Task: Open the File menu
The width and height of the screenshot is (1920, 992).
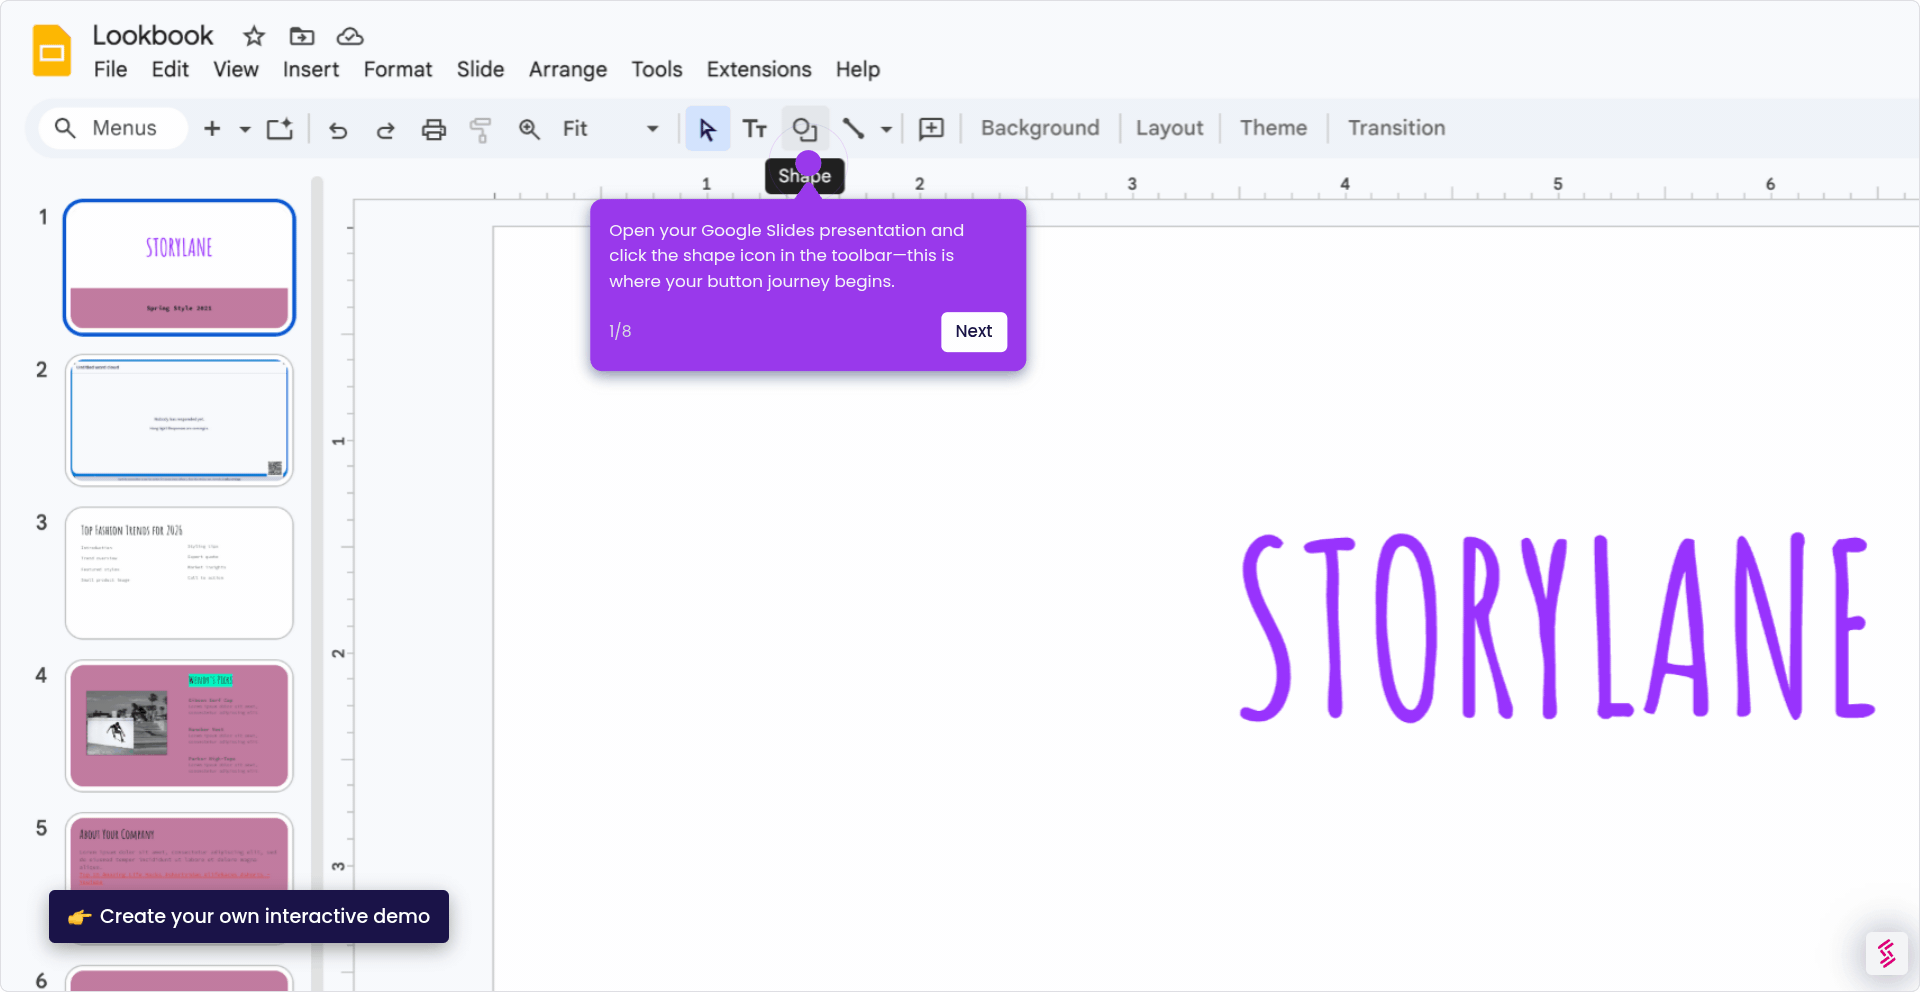Action: tap(110, 70)
